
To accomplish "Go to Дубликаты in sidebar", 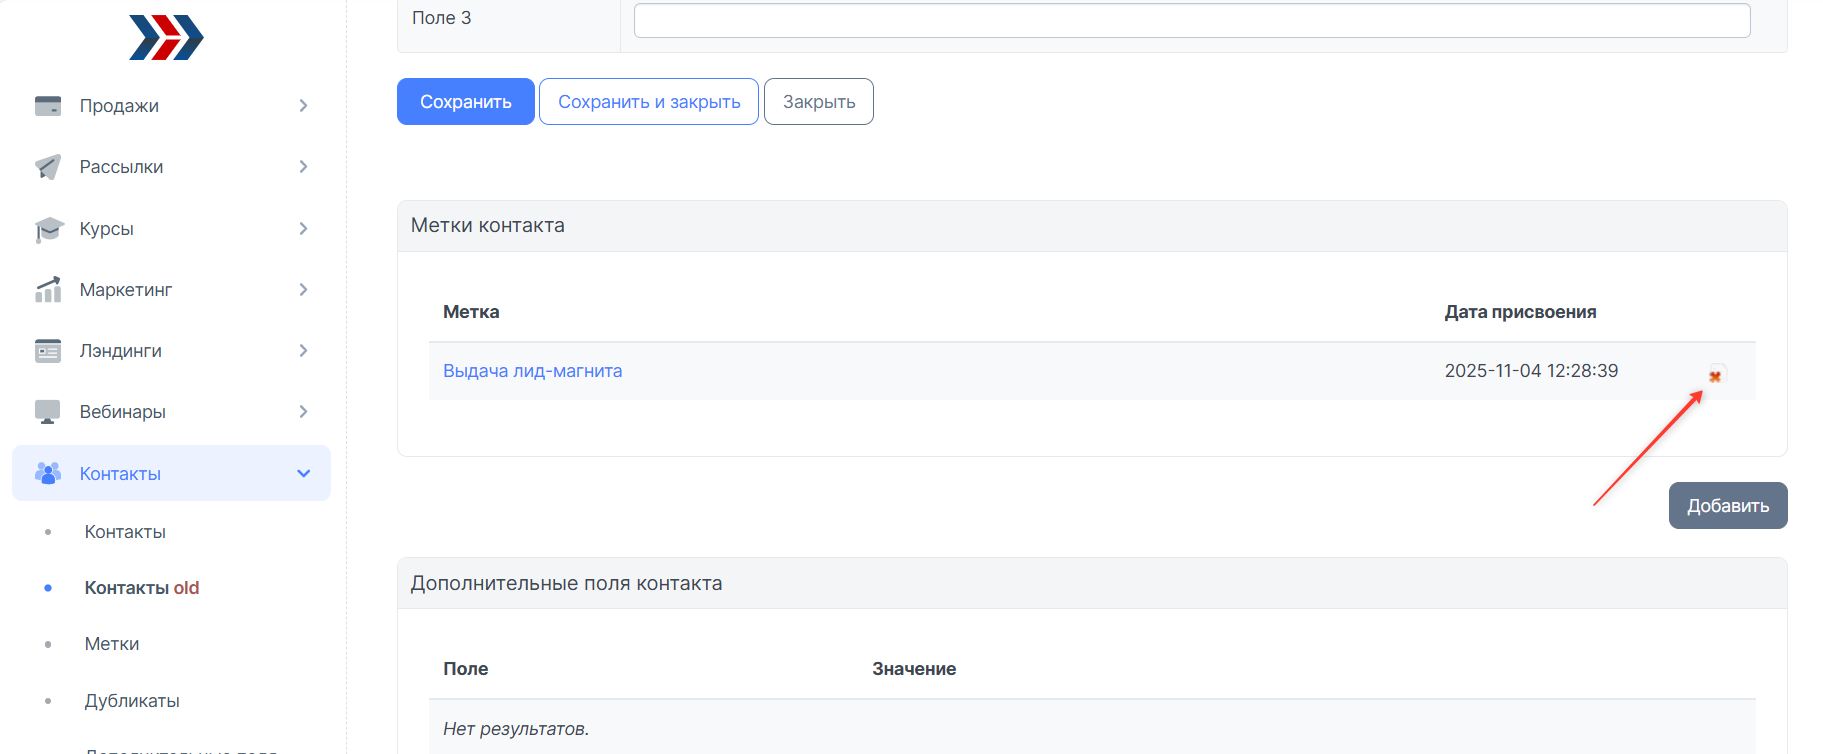I will coord(132,701).
